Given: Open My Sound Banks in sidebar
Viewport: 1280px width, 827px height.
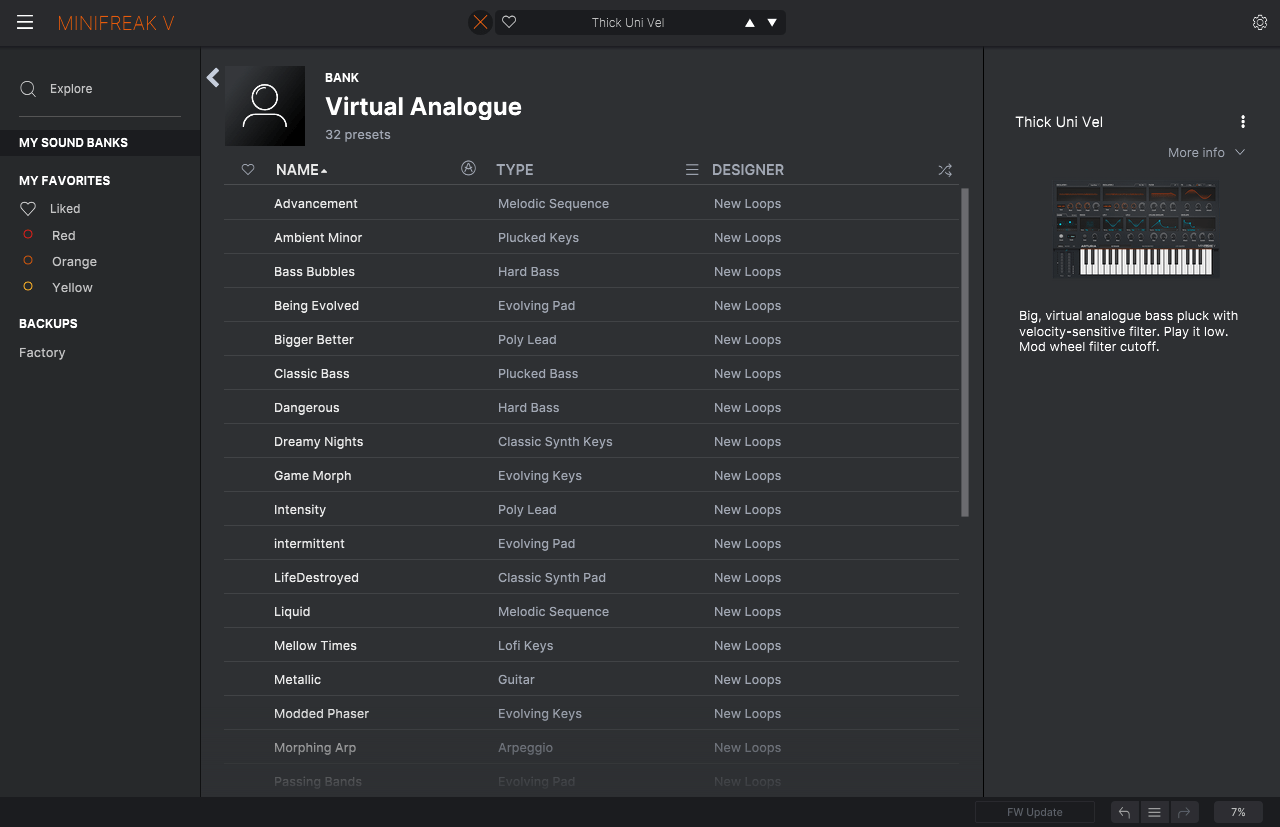Looking at the screenshot, I should pyautogui.click(x=73, y=143).
